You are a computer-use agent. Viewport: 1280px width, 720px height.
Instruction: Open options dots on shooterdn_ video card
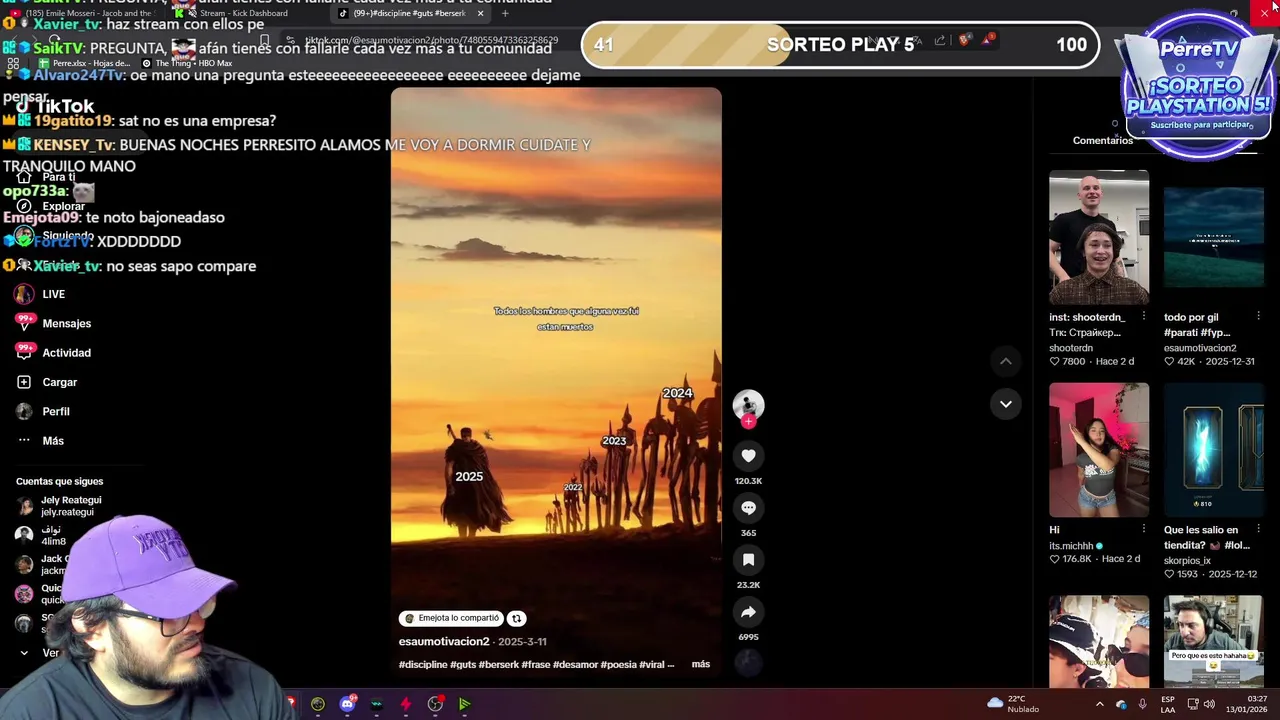1143,317
